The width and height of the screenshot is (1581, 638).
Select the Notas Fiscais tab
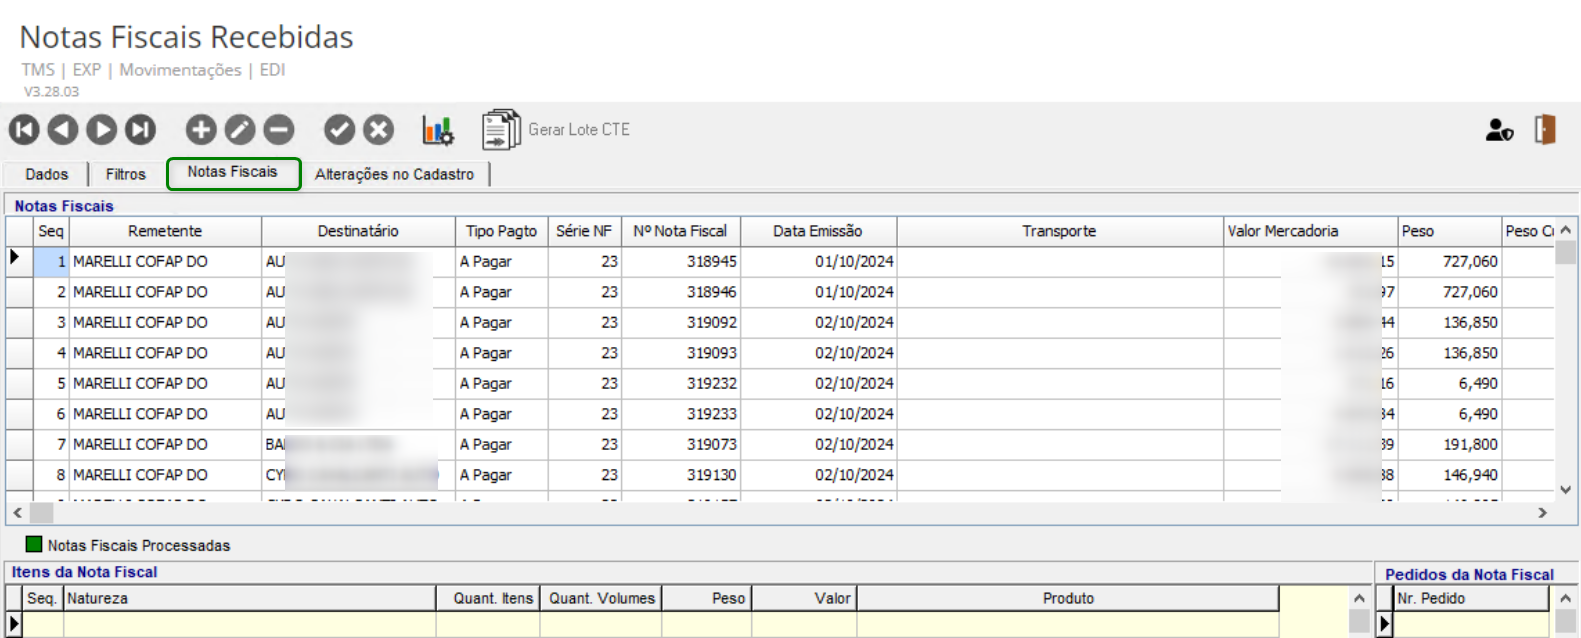[233, 172]
